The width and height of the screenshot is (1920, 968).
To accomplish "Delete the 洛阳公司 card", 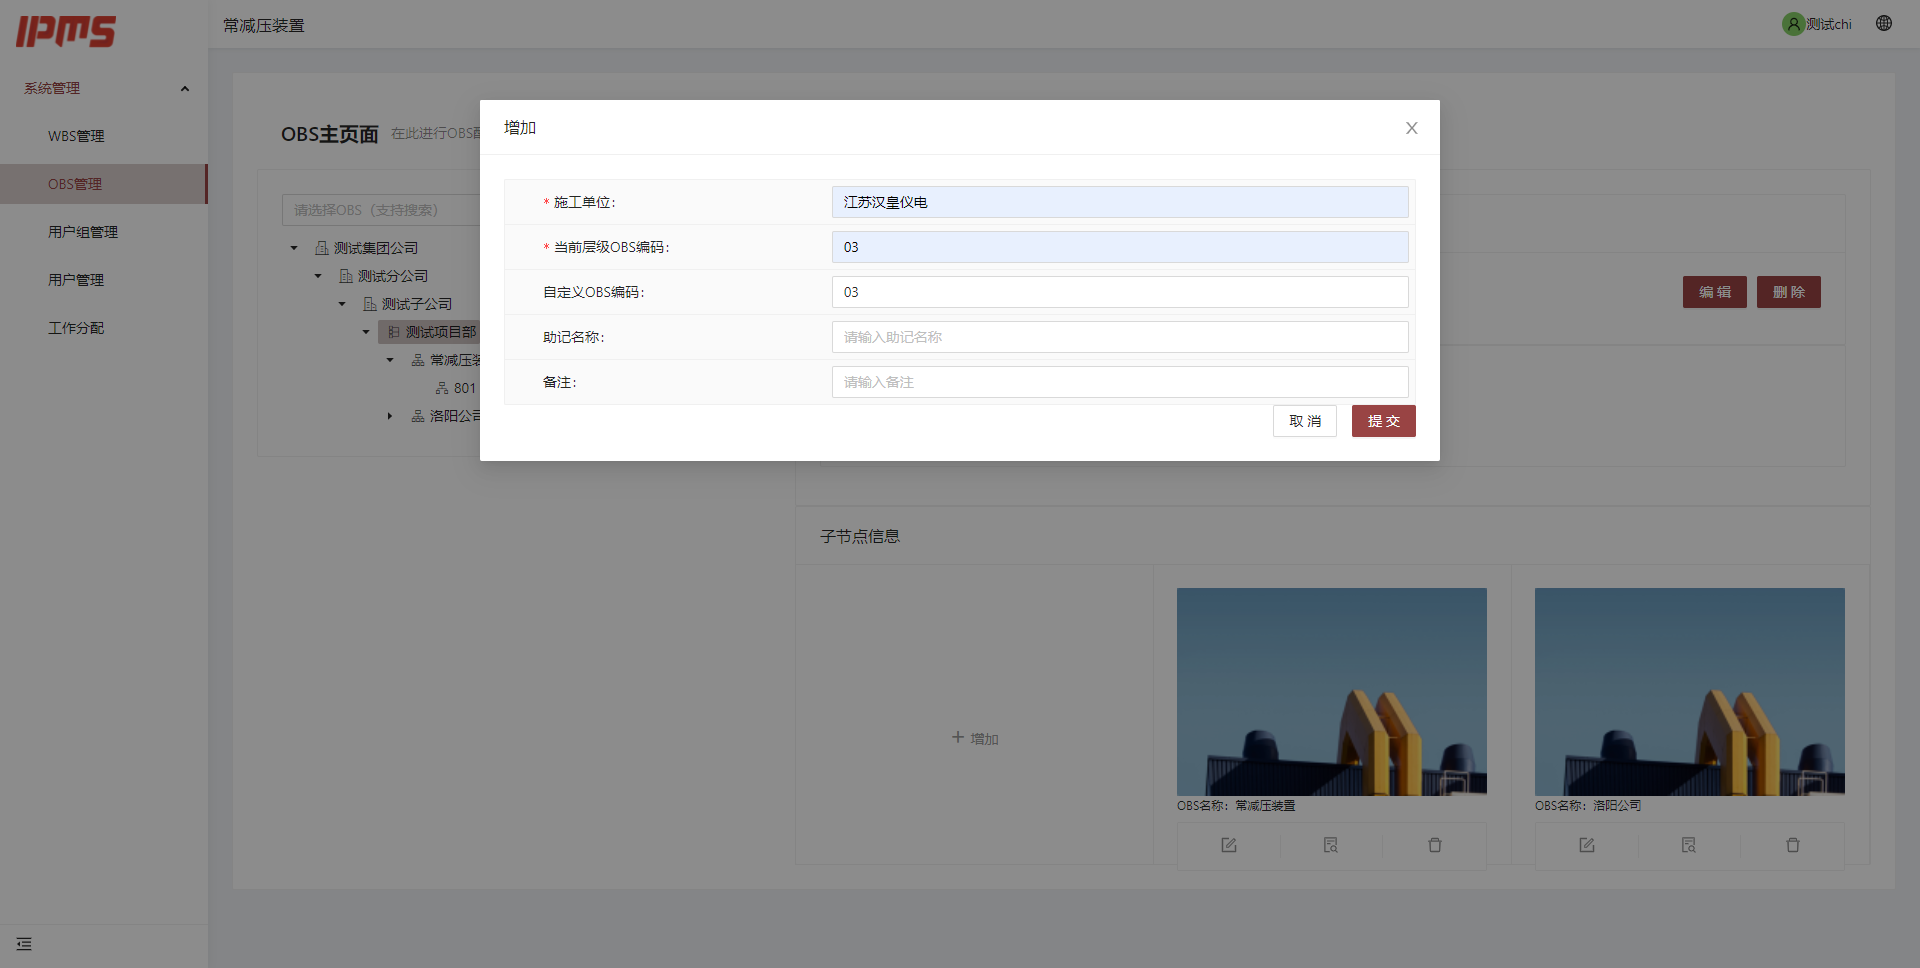I will (x=1793, y=845).
